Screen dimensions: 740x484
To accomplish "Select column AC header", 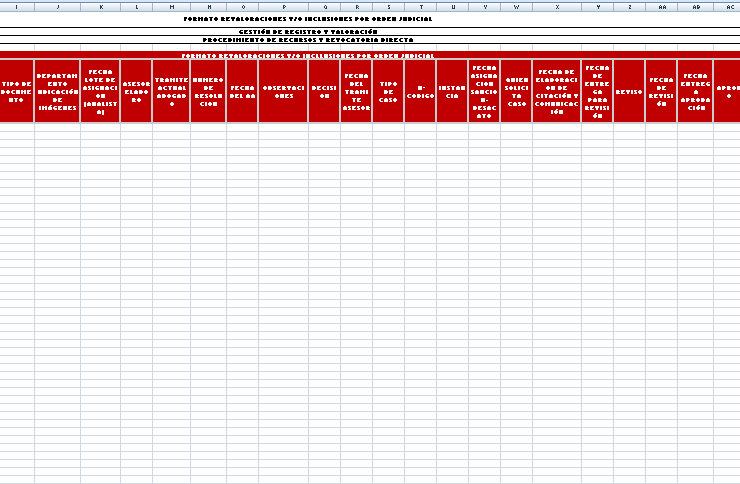I will pyautogui.click(x=727, y=7).
